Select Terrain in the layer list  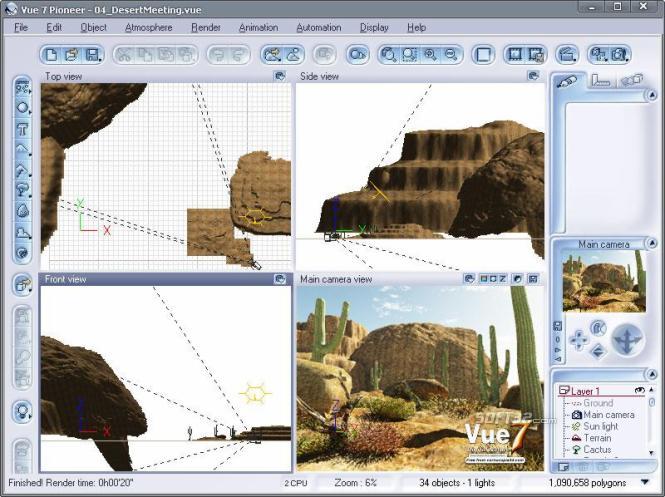pyautogui.click(x=597, y=438)
